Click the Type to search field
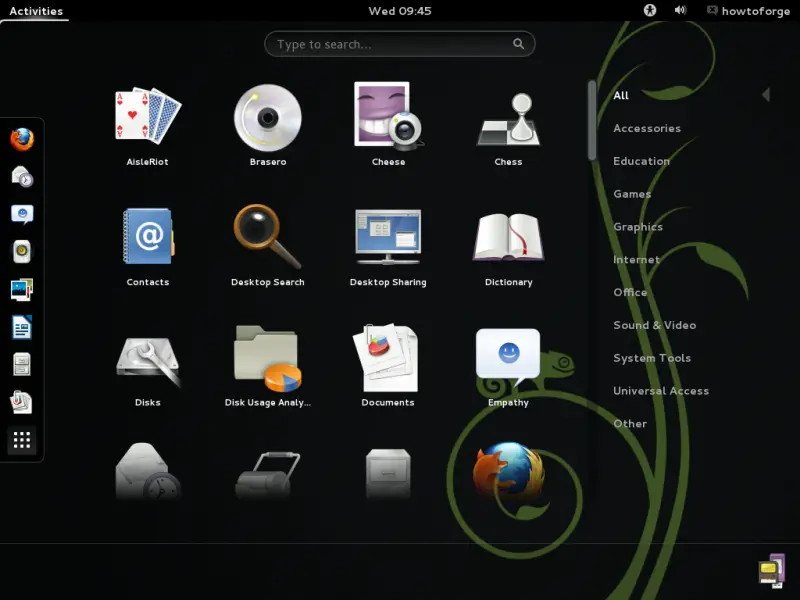 coord(400,44)
